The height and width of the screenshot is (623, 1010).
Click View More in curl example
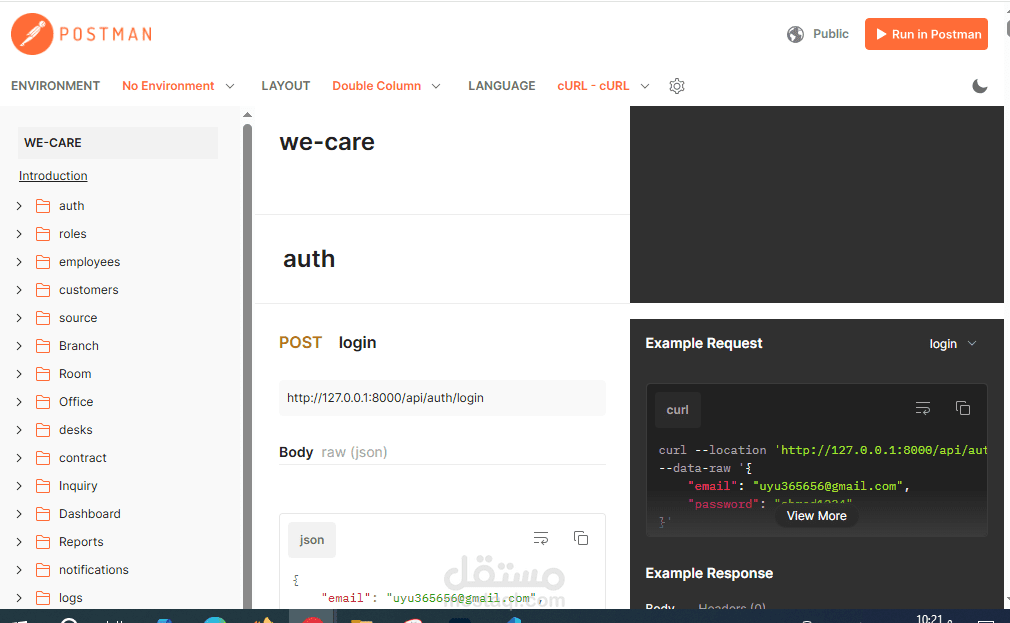click(817, 516)
